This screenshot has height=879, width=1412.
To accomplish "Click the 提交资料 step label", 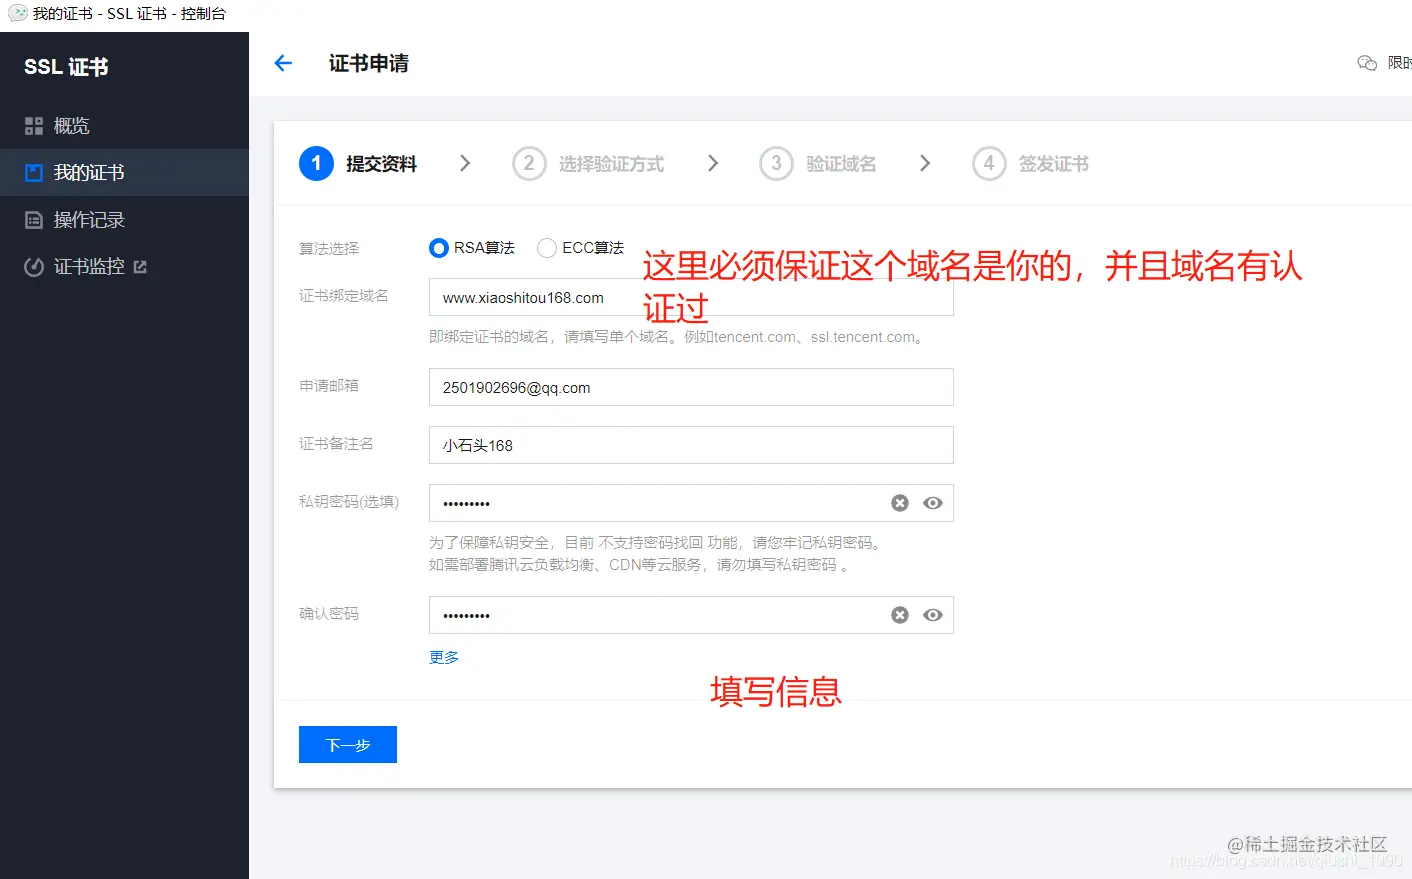I will click(x=381, y=164).
